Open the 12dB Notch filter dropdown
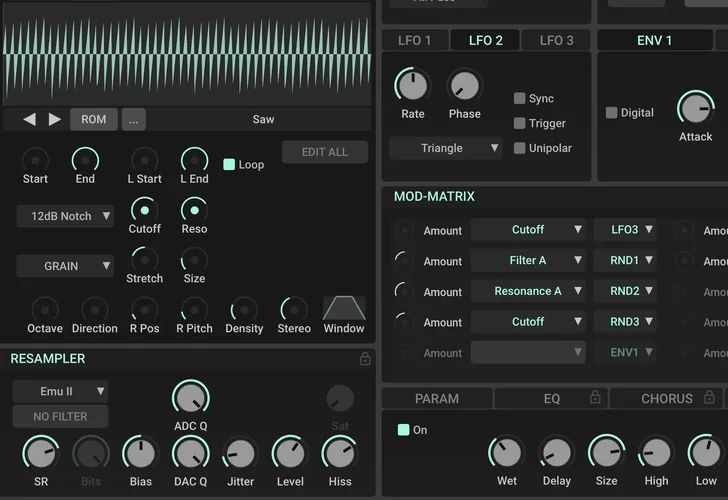The width and height of the screenshot is (728, 500). pos(65,216)
